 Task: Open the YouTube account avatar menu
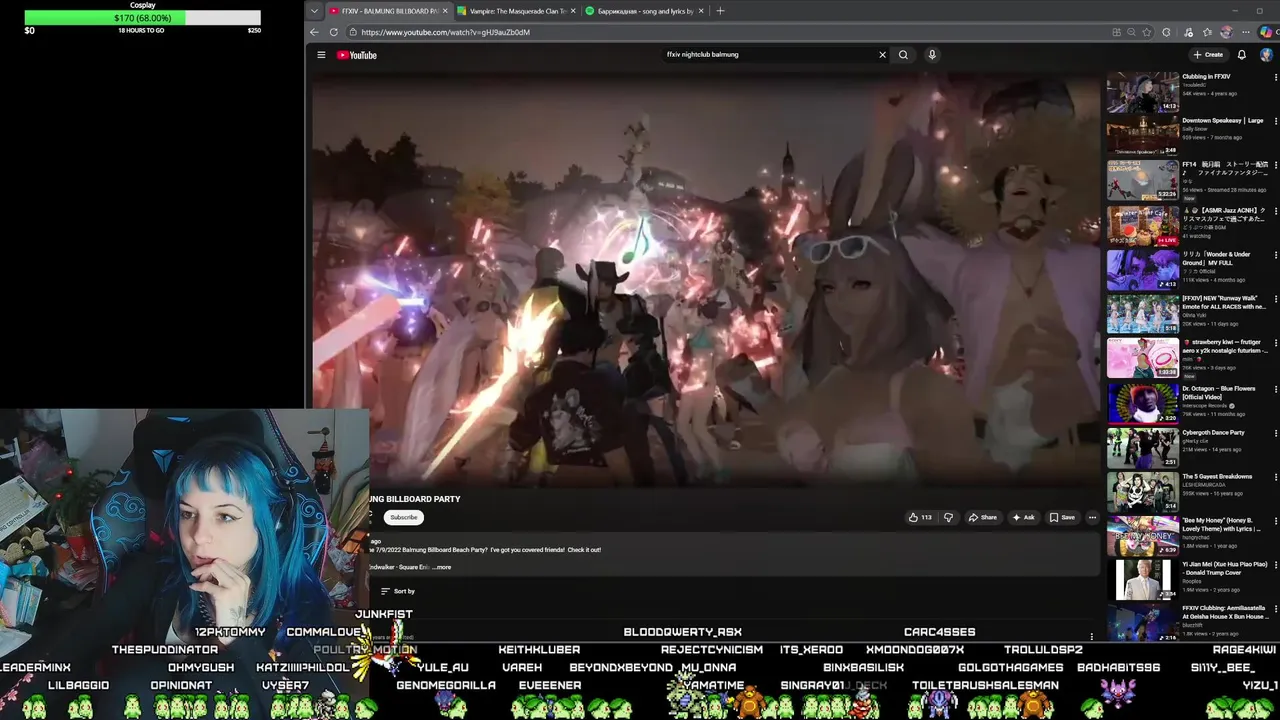[1266, 55]
